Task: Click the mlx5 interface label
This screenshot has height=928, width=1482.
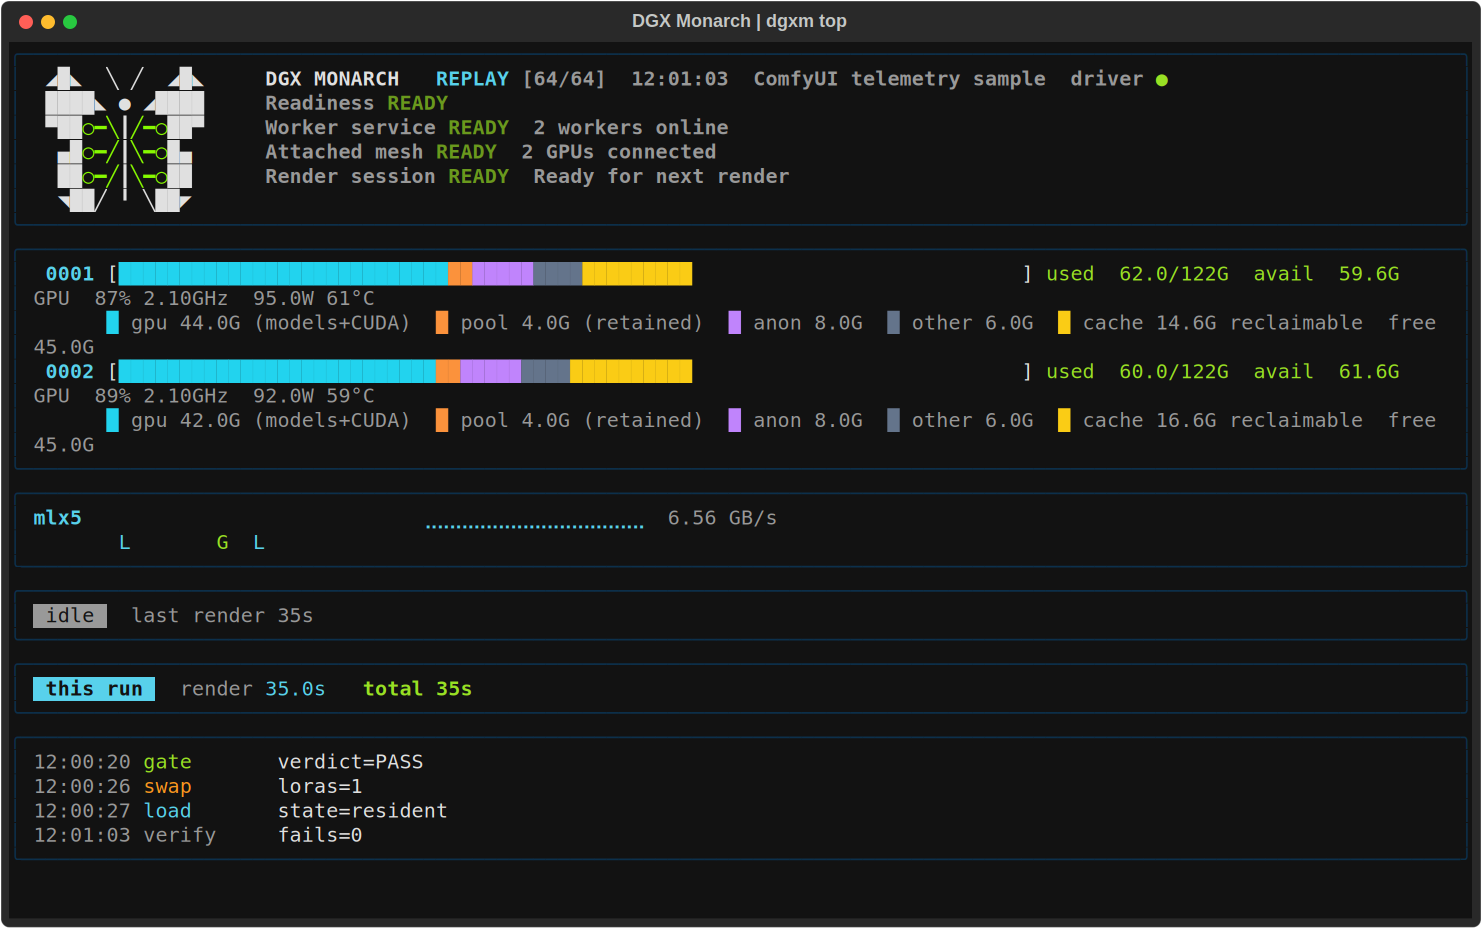Action: (58, 518)
